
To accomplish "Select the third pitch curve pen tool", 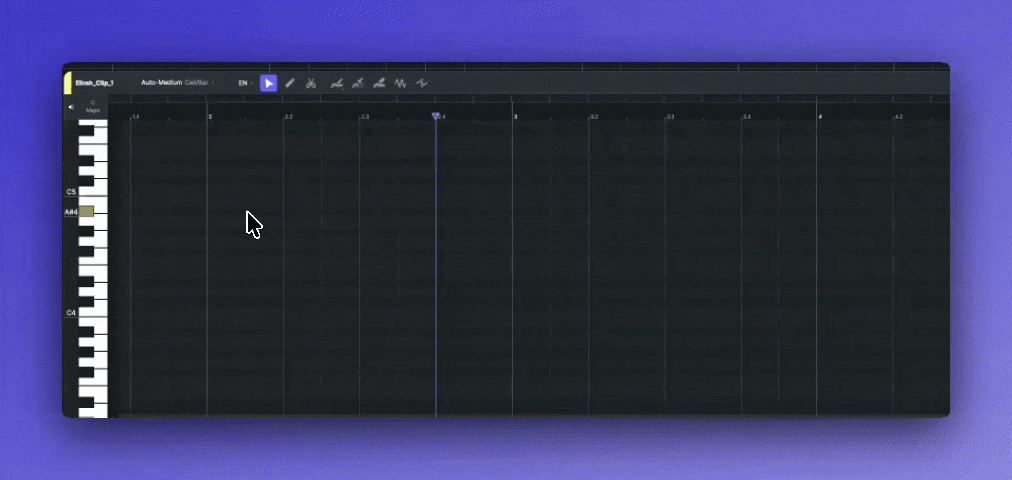I will (380, 83).
